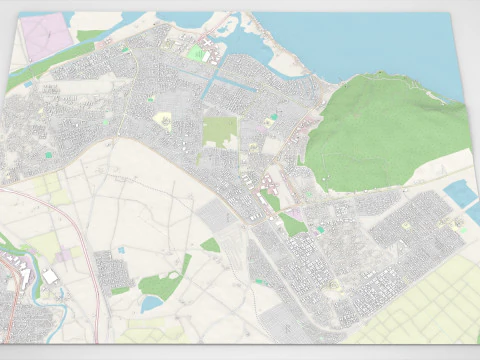Click the blue rectangular reservoir beside the hill
Image resolution: width=480 pixels, height=360 pixels.
tap(460, 194)
